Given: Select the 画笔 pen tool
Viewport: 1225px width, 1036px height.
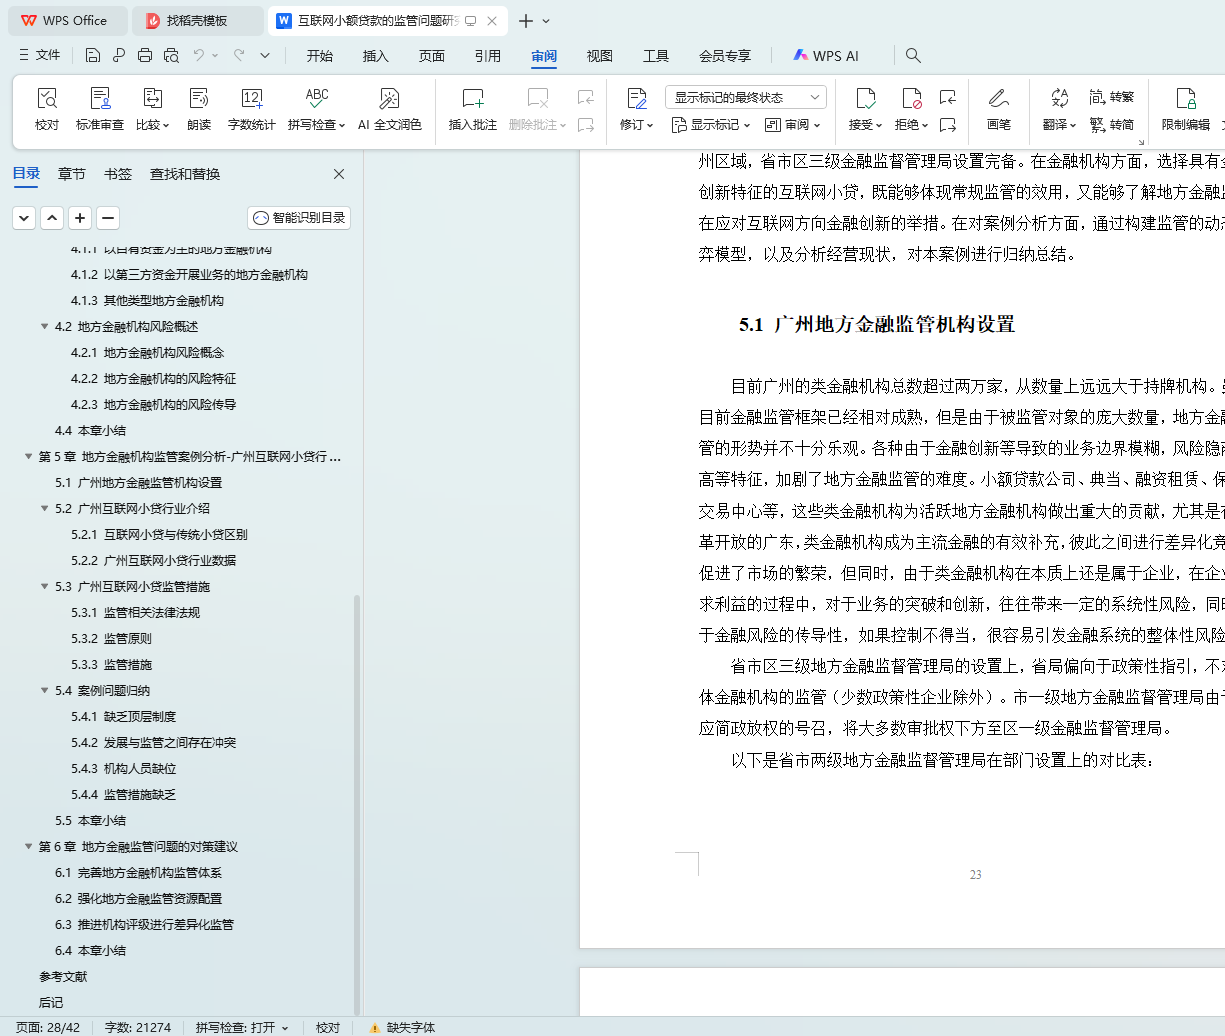Looking at the screenshot, I should [x=999, y=109].
